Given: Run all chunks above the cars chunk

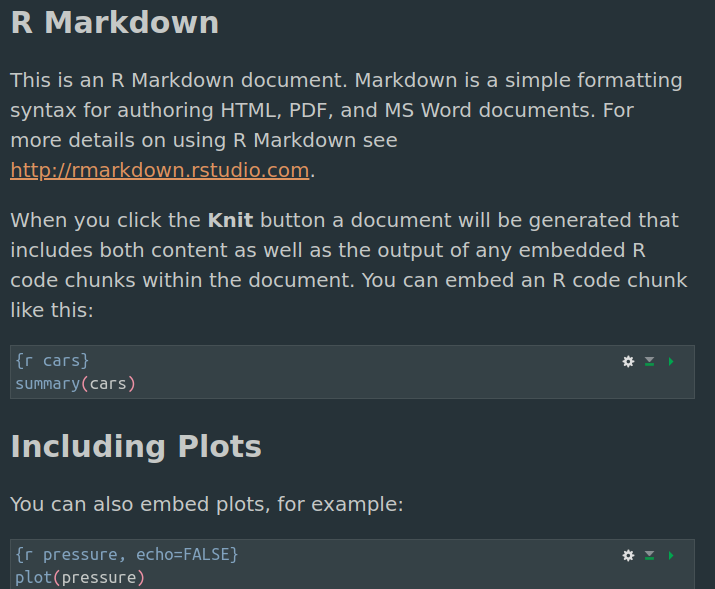Looking at the screenshot, I should [x=649, y=361].
